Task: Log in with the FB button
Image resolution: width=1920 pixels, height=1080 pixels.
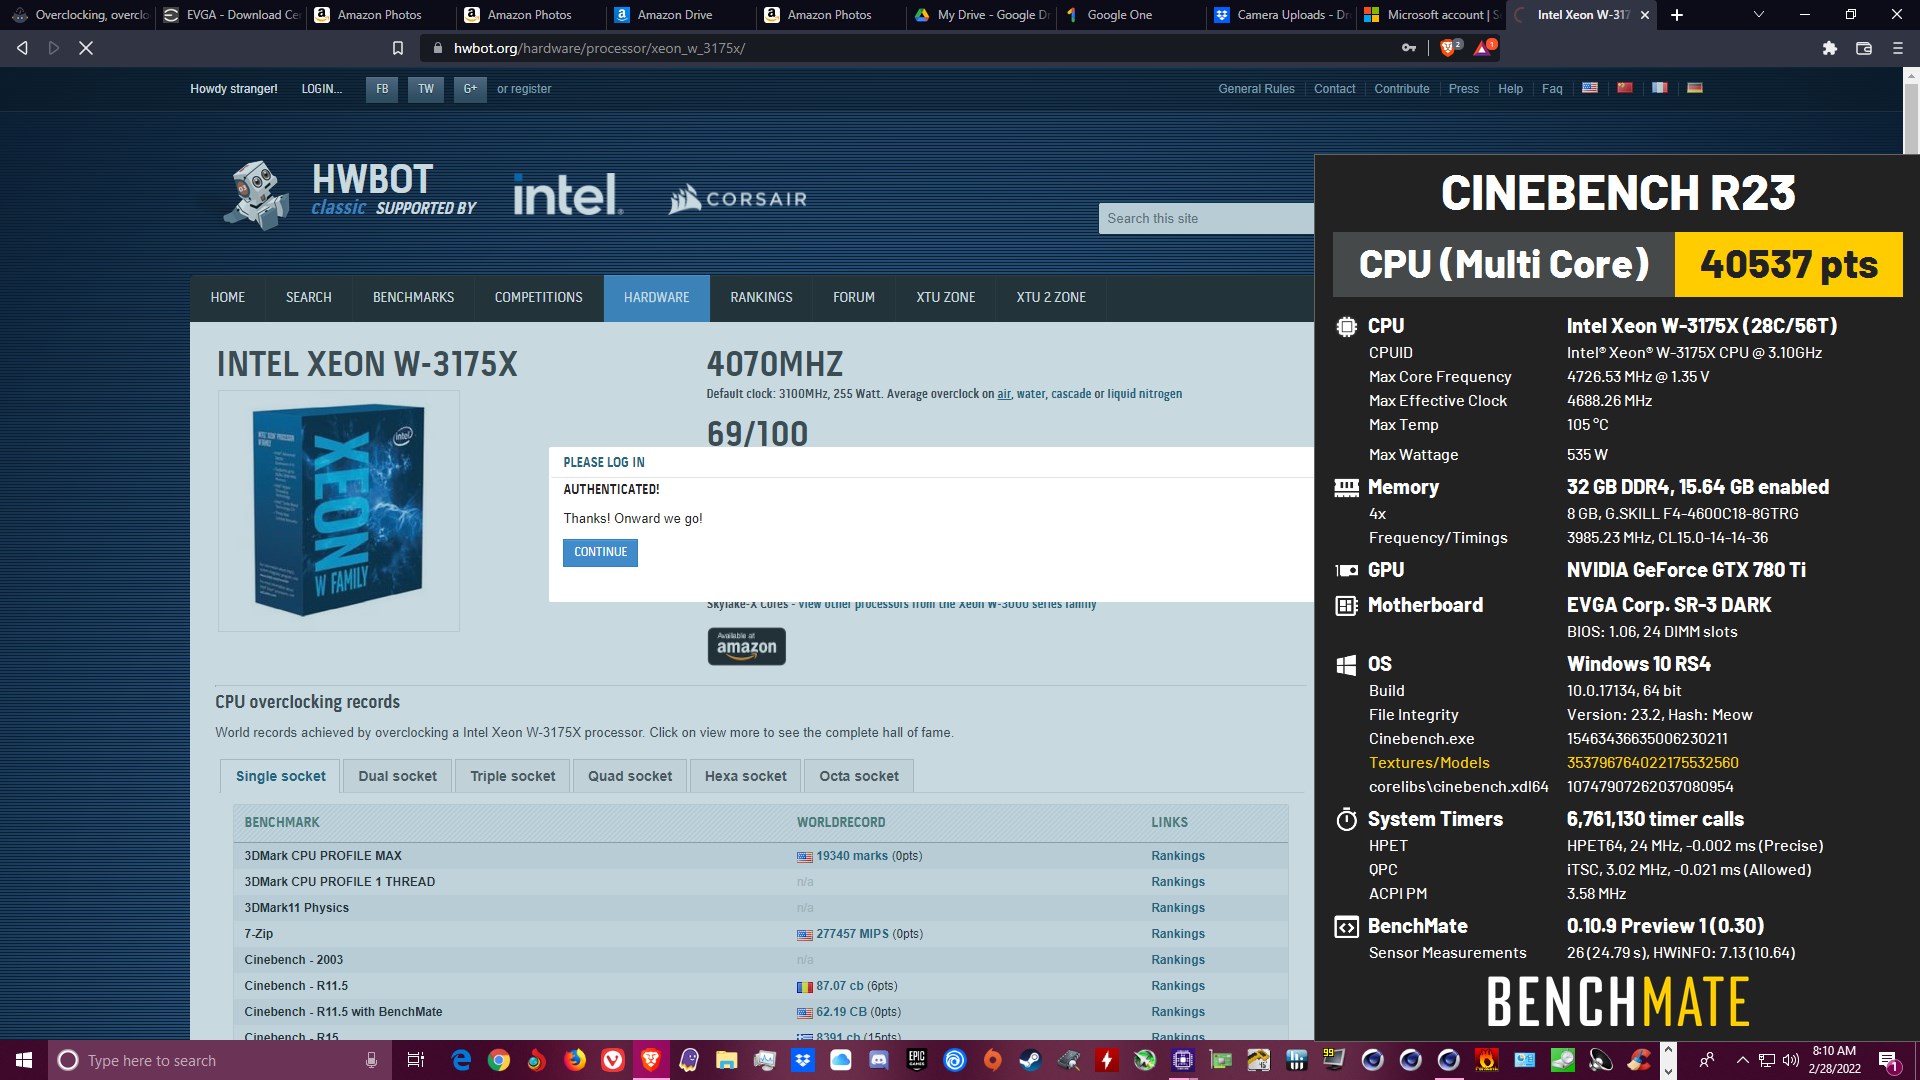Action: click(x=382, y=89)
